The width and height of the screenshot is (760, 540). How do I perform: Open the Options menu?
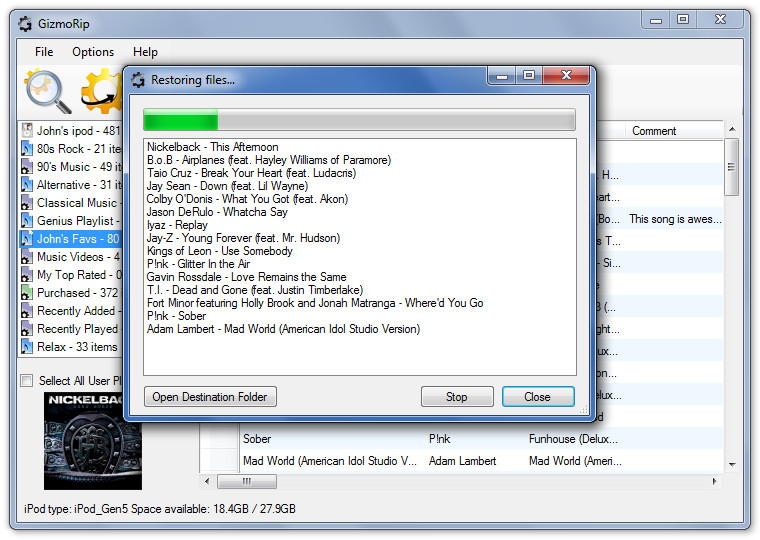93,52
